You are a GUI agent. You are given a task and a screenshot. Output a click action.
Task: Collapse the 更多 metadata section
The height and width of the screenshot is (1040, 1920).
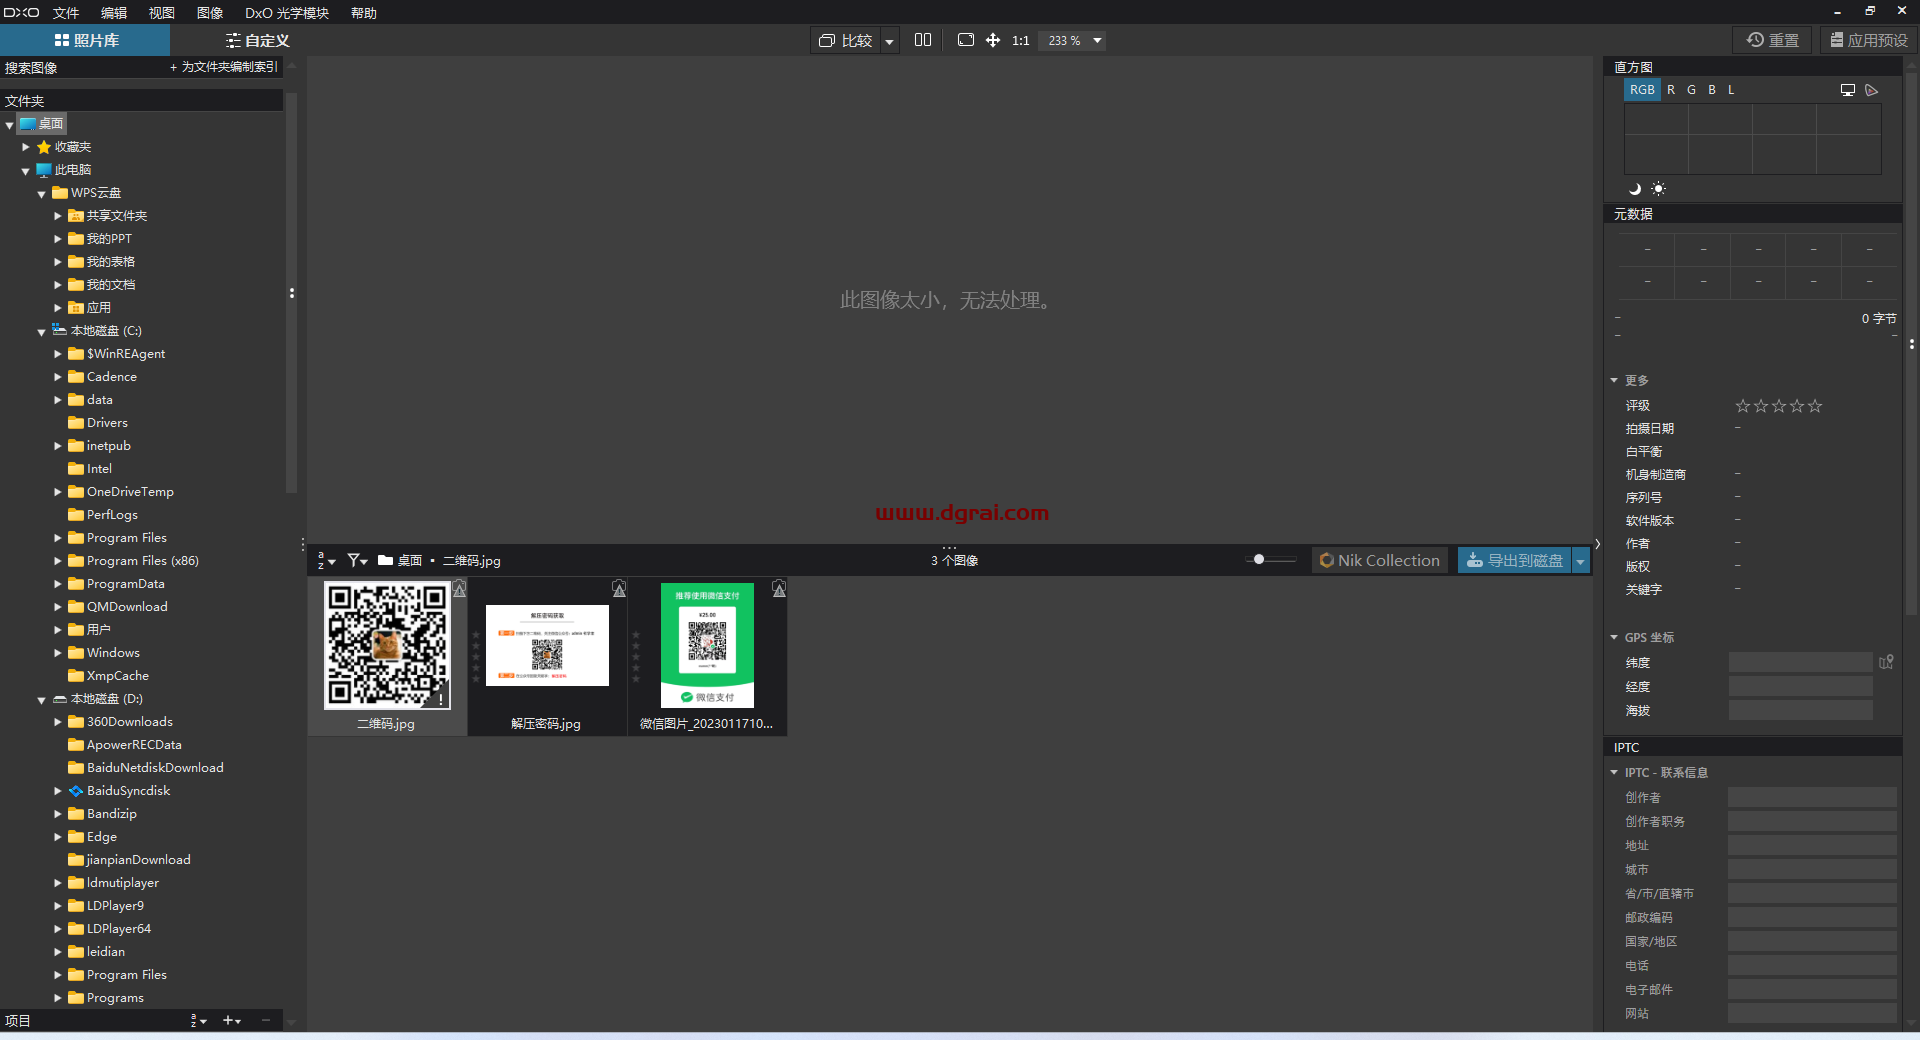pos(1614,381)
